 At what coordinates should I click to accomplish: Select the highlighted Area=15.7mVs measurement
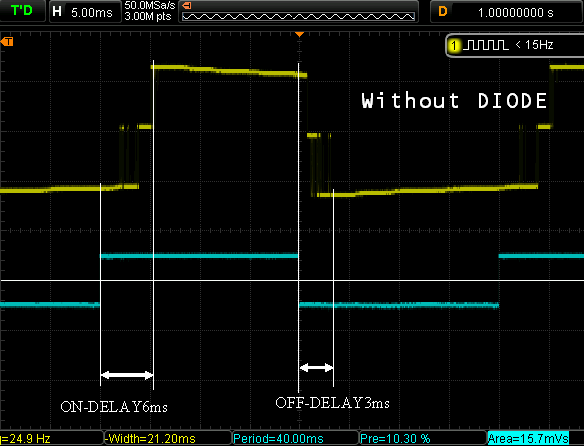pyautogui.click(x=528, y=439)
